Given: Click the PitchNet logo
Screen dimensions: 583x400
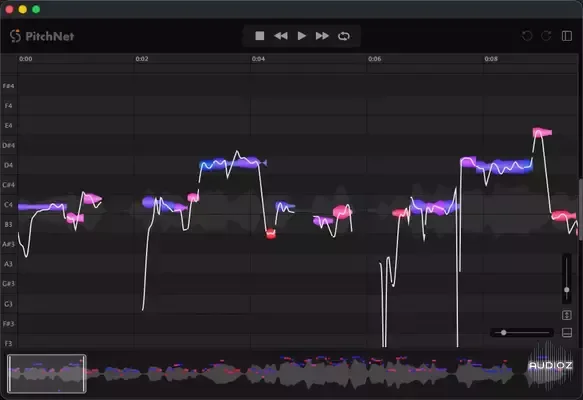Looking at the screenshot, I should [x=42, y=36].
